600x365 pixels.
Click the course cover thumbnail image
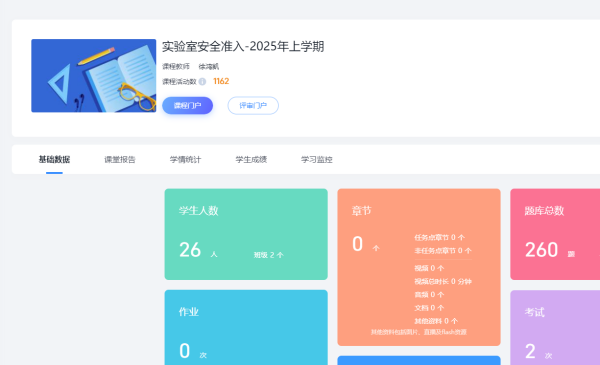pos(94,76)
